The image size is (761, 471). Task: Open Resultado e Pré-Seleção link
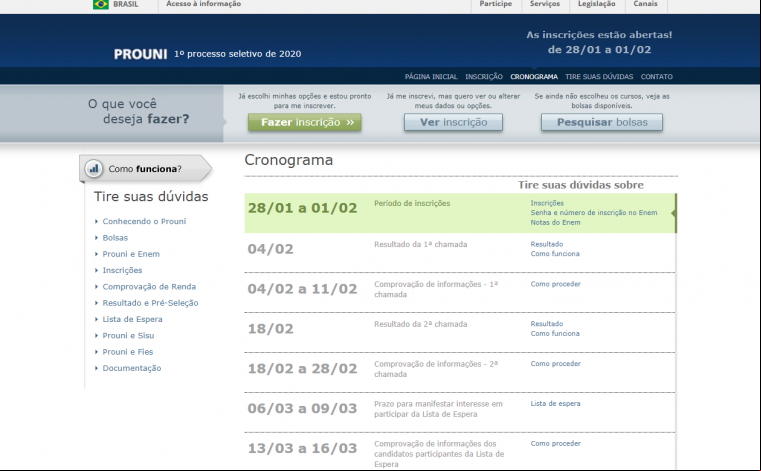tap(150, 303)
